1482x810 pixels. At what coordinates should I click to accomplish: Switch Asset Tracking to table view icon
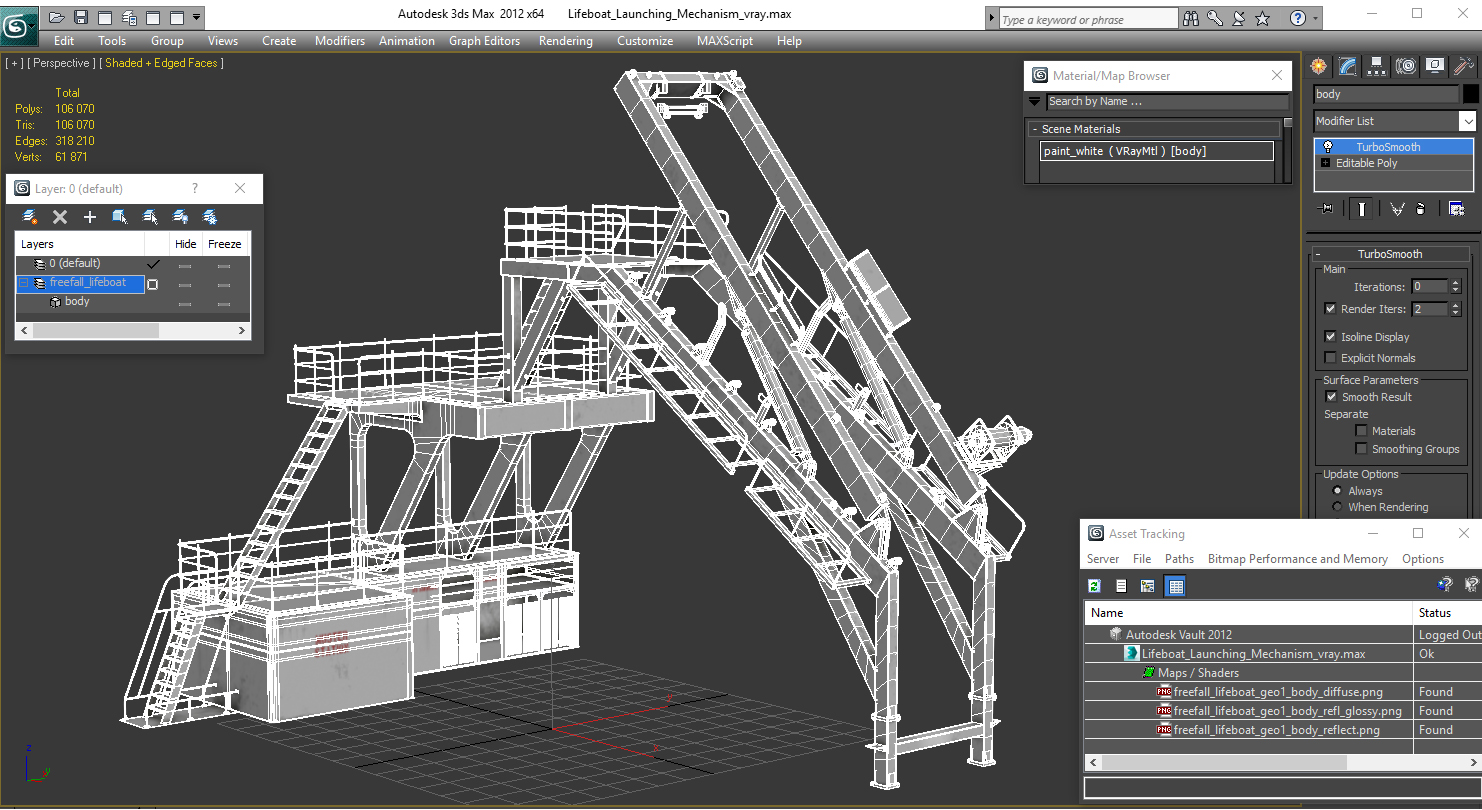pyautogui.click(x=1176, y=586)
